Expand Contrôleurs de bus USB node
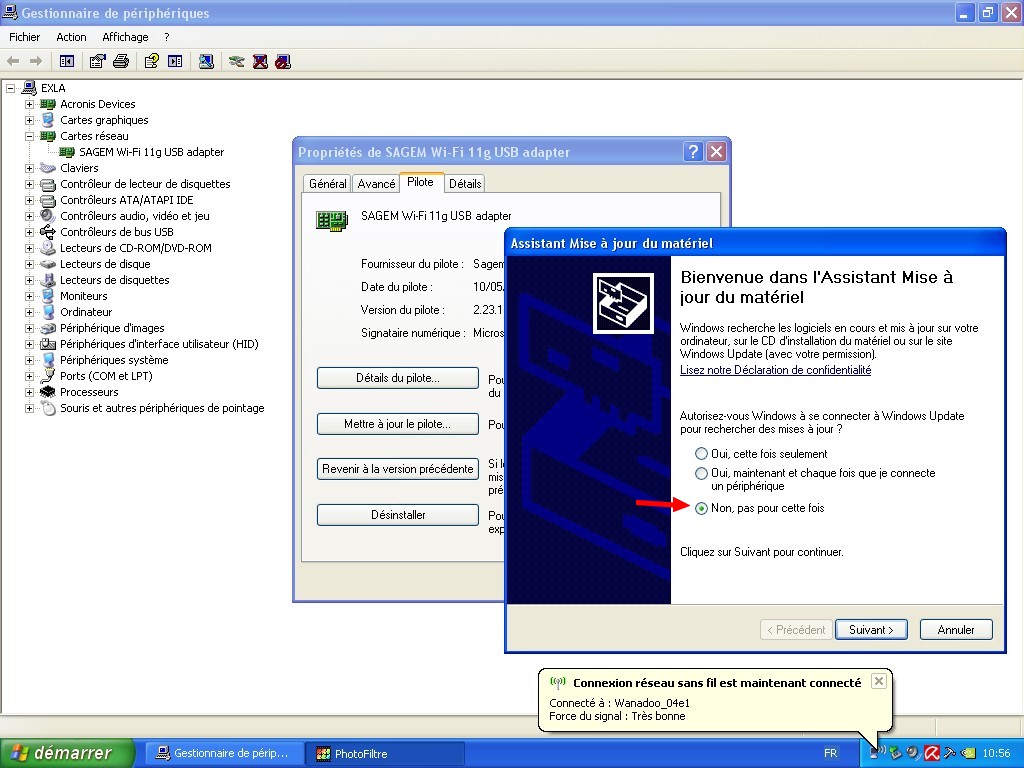1024x768 pixels. coord(29,232)
